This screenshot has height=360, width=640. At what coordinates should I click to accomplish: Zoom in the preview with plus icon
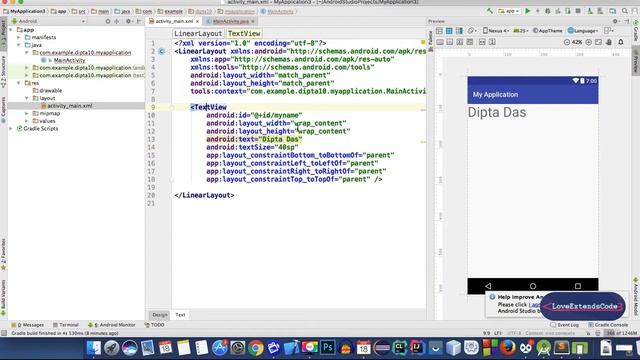point(588,42)
